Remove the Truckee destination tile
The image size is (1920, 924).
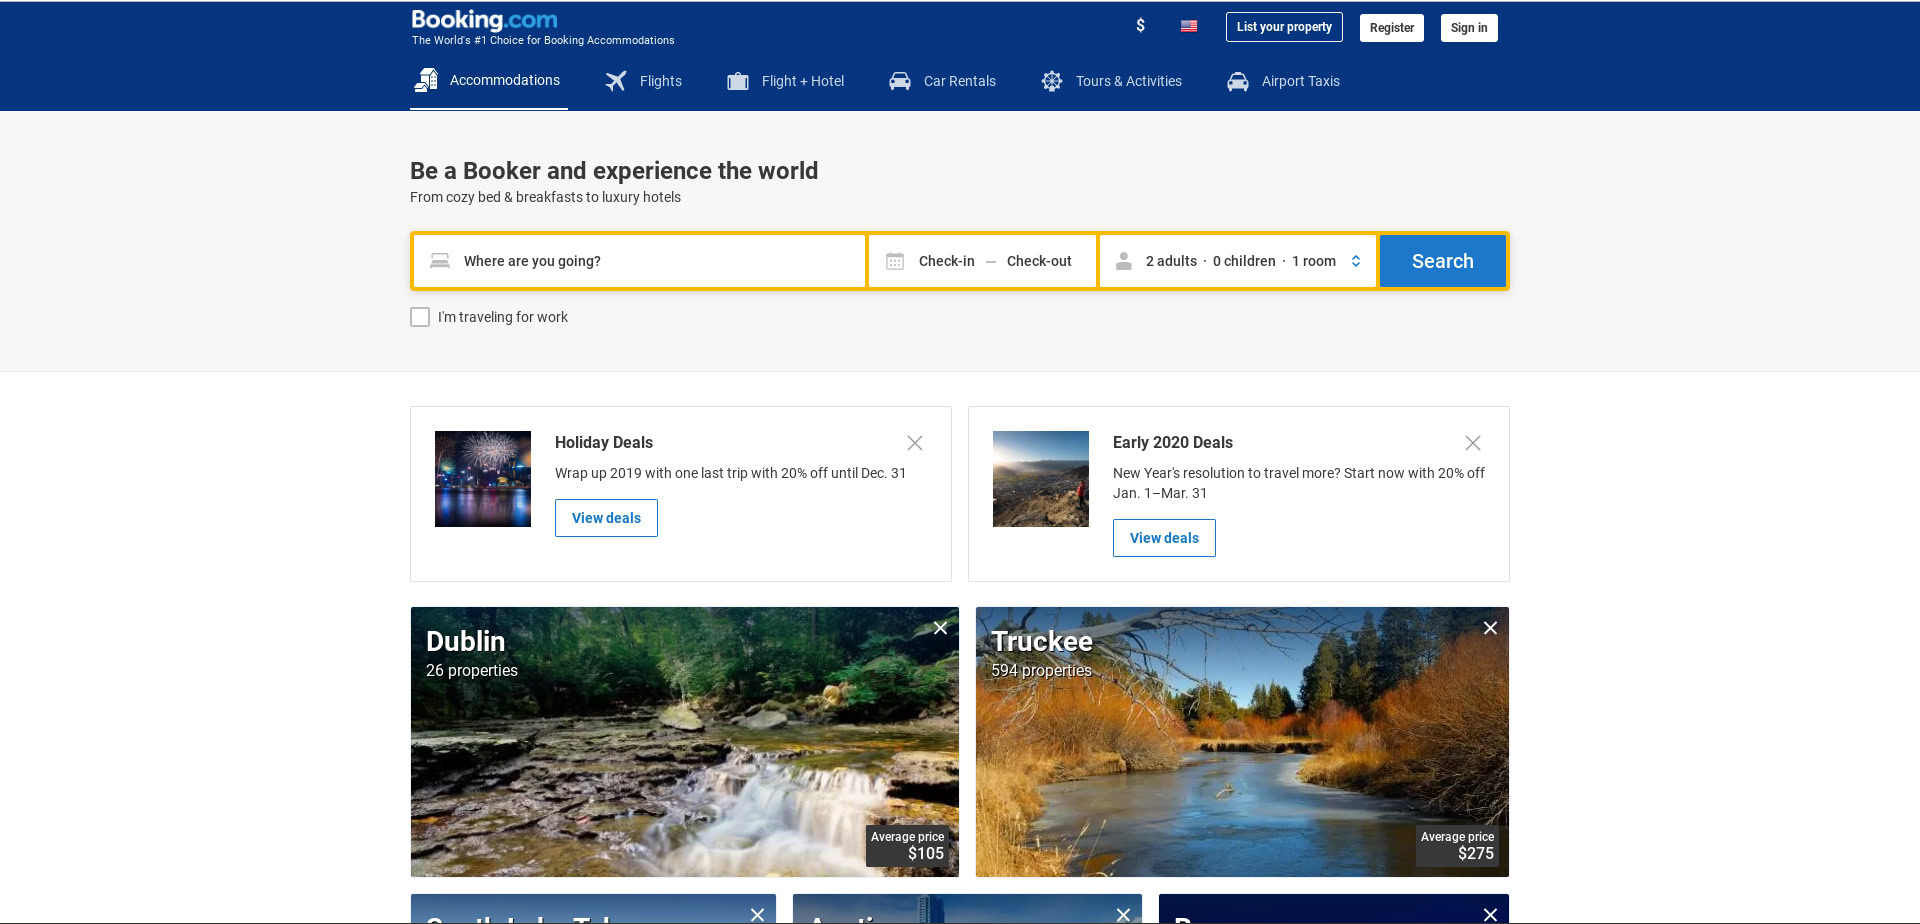(x=1490, y=628)
